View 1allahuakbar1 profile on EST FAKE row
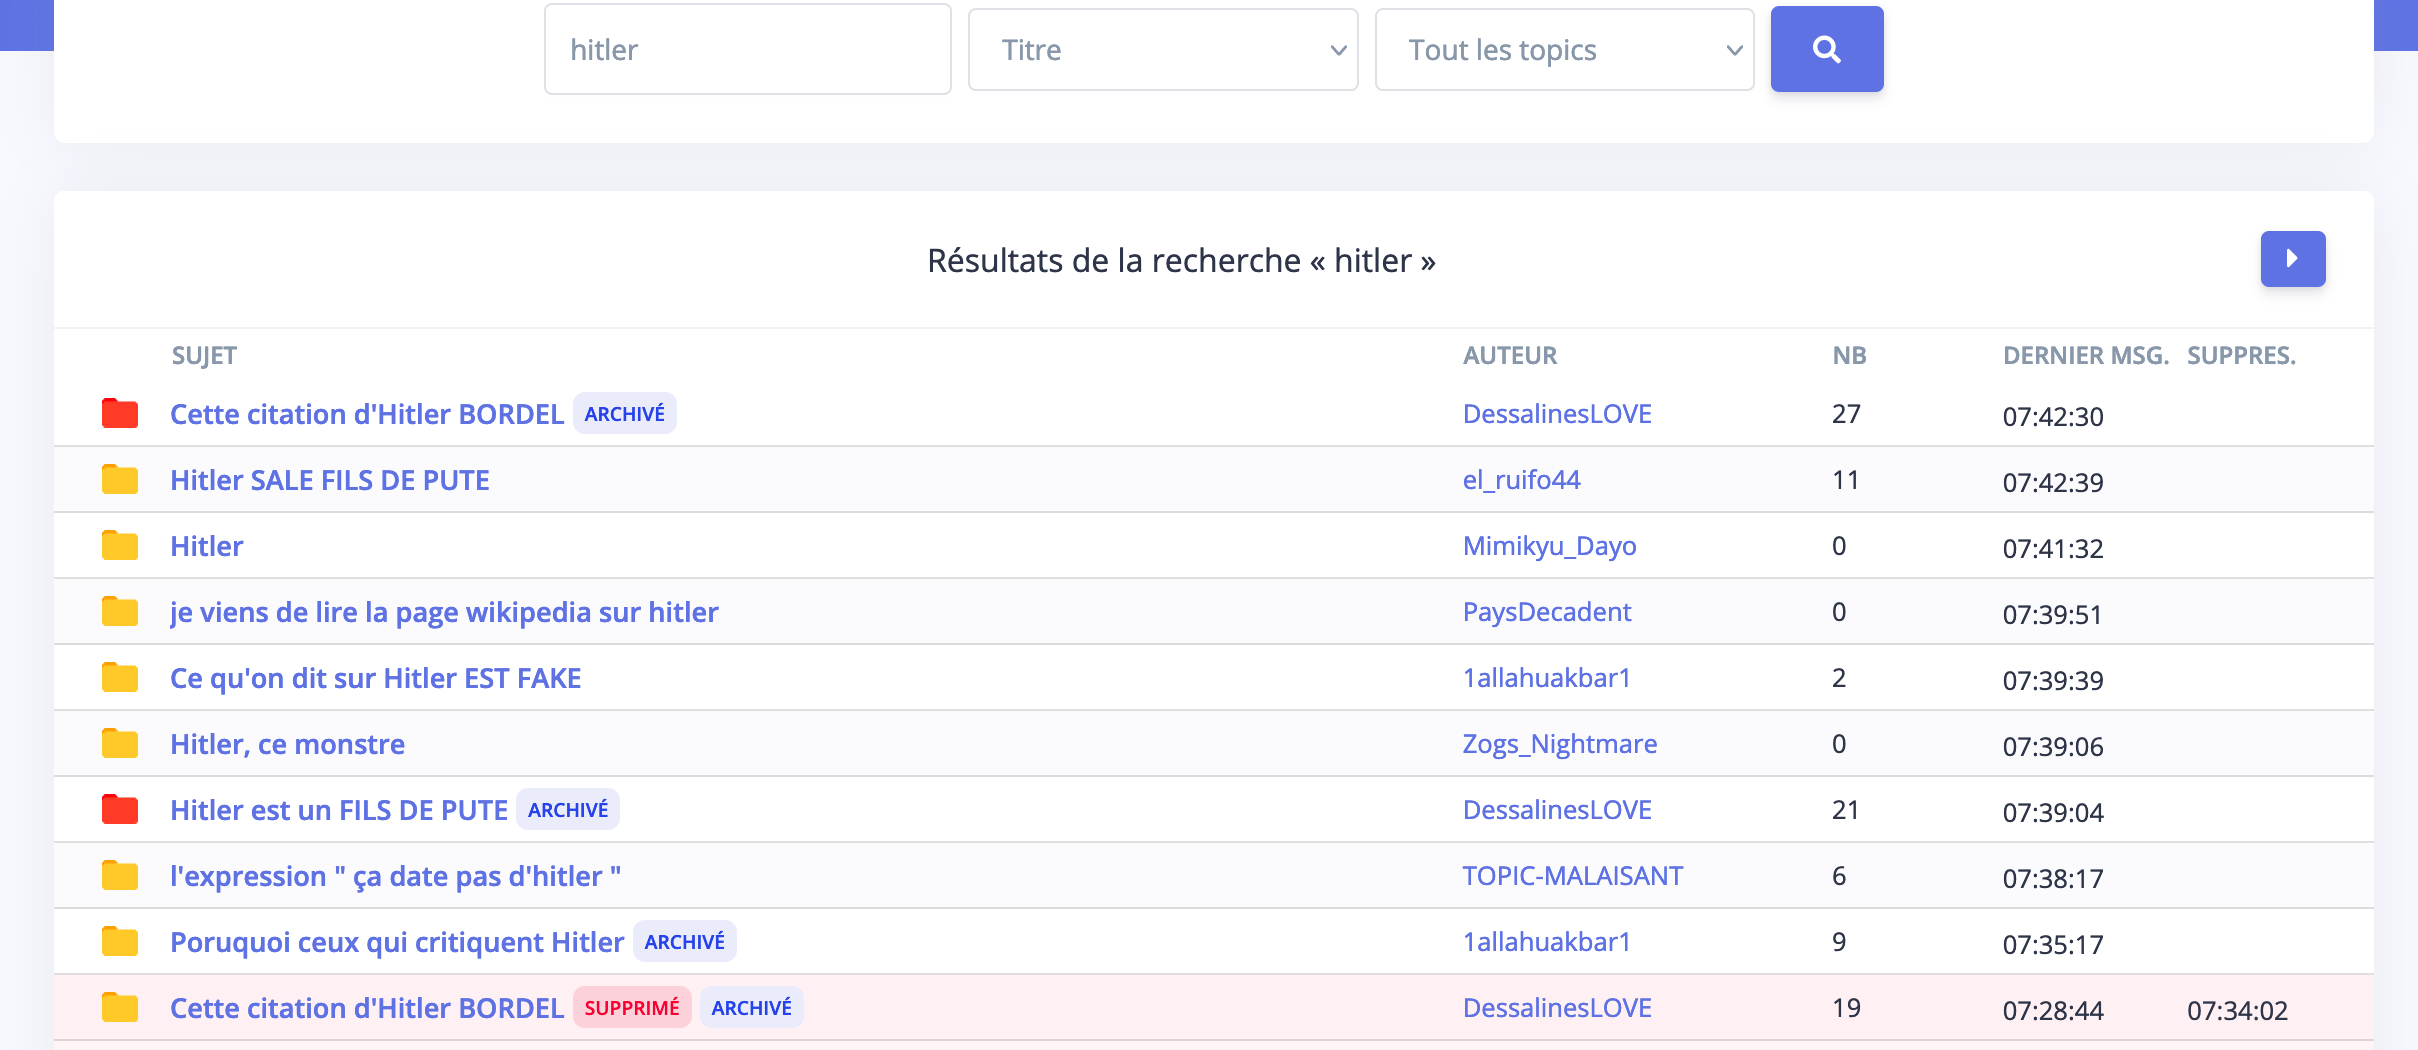The height and width of the screenshot is (1050, 2418). click(x=1546, y=678)
